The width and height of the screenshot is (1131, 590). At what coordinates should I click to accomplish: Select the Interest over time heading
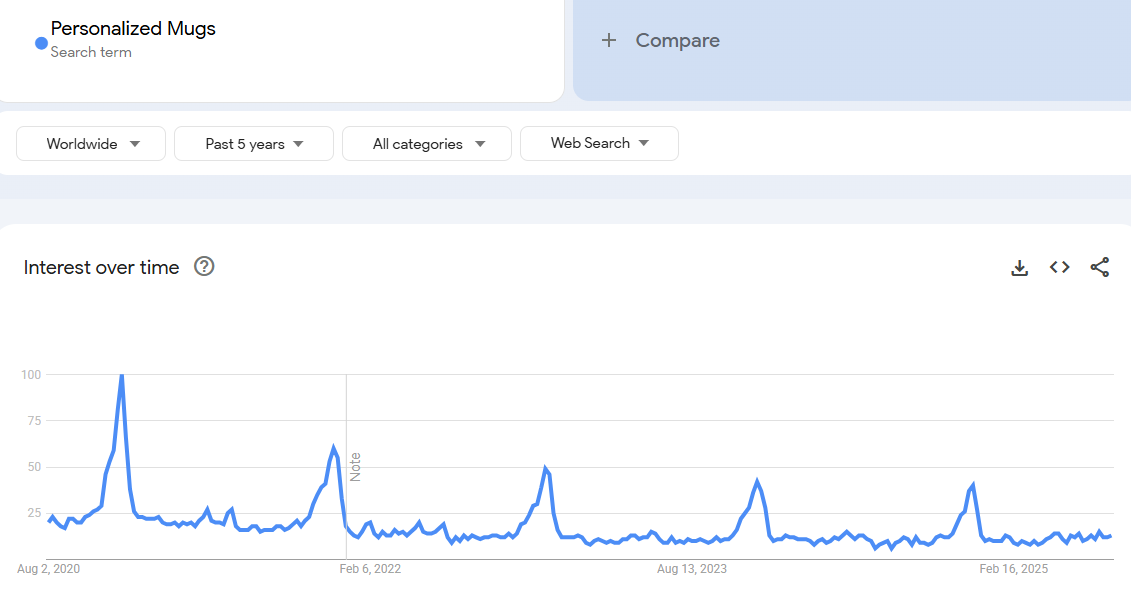click(102, 267)
